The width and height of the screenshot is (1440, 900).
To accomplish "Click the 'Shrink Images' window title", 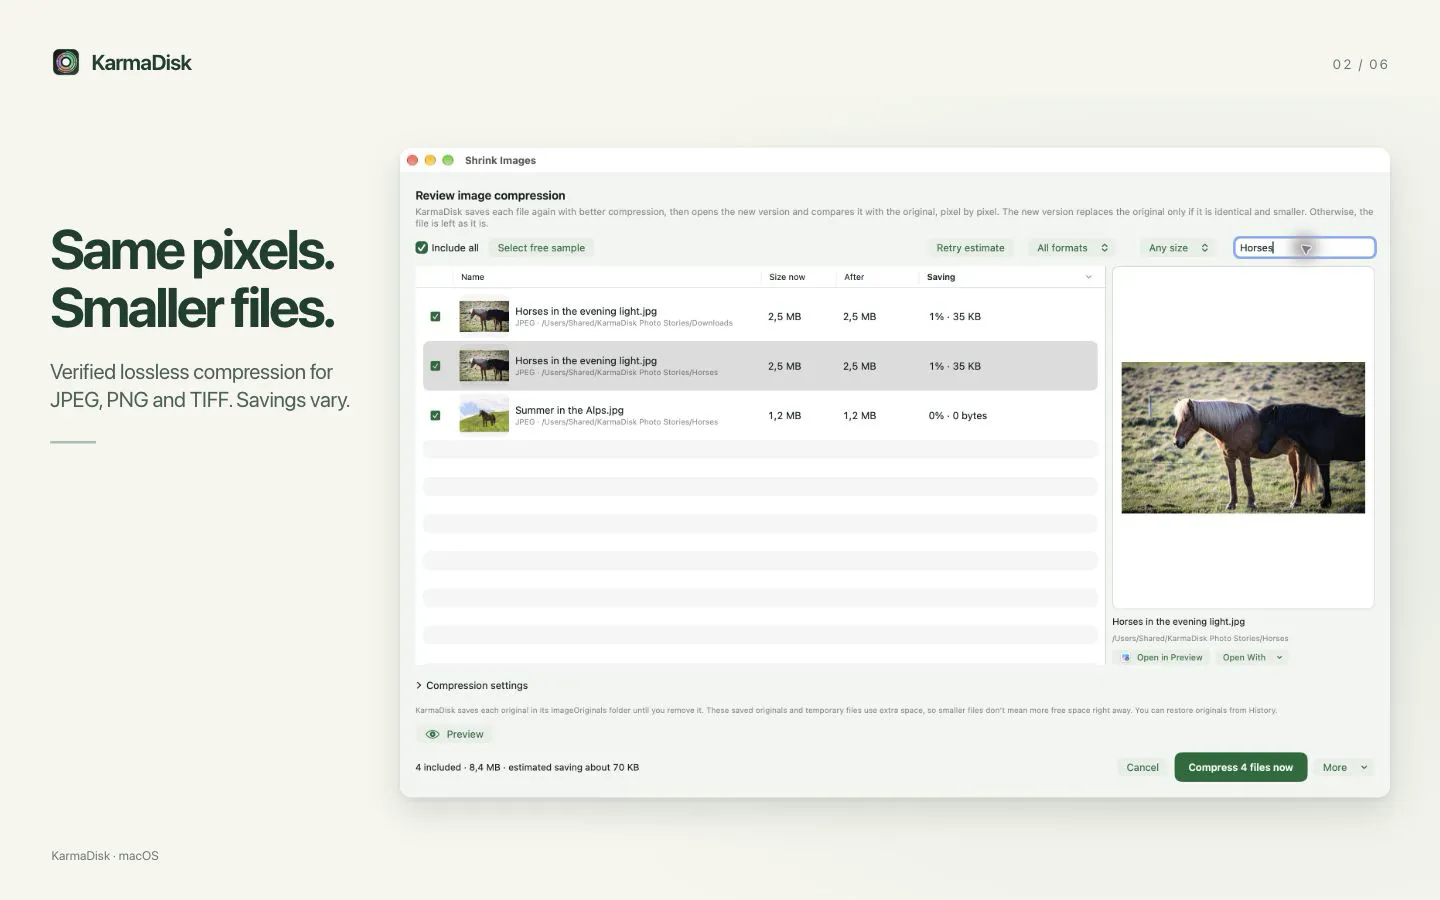I will [x=500, y=160].
